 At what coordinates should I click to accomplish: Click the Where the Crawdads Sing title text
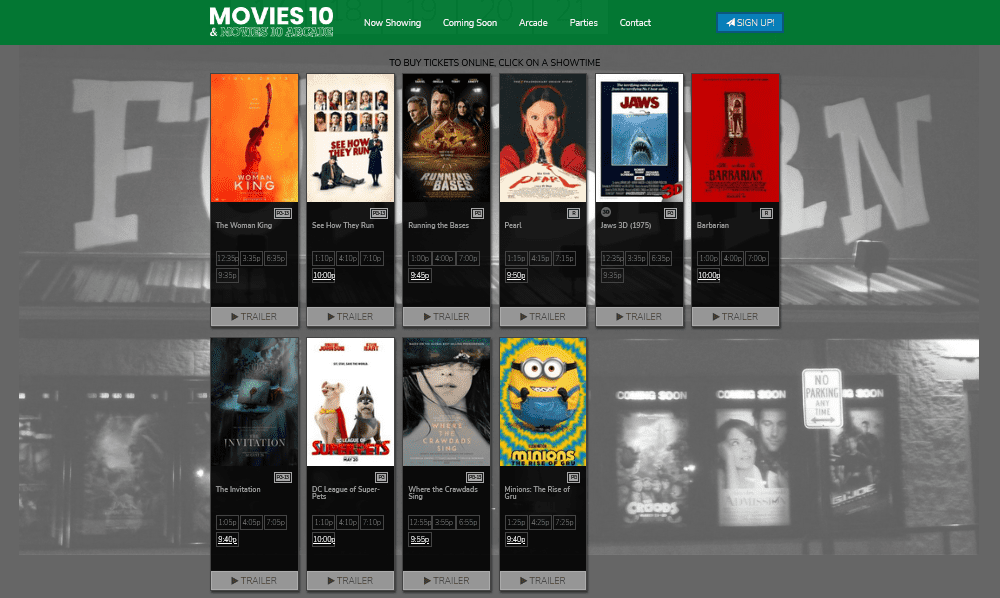[x=443, y=493]
